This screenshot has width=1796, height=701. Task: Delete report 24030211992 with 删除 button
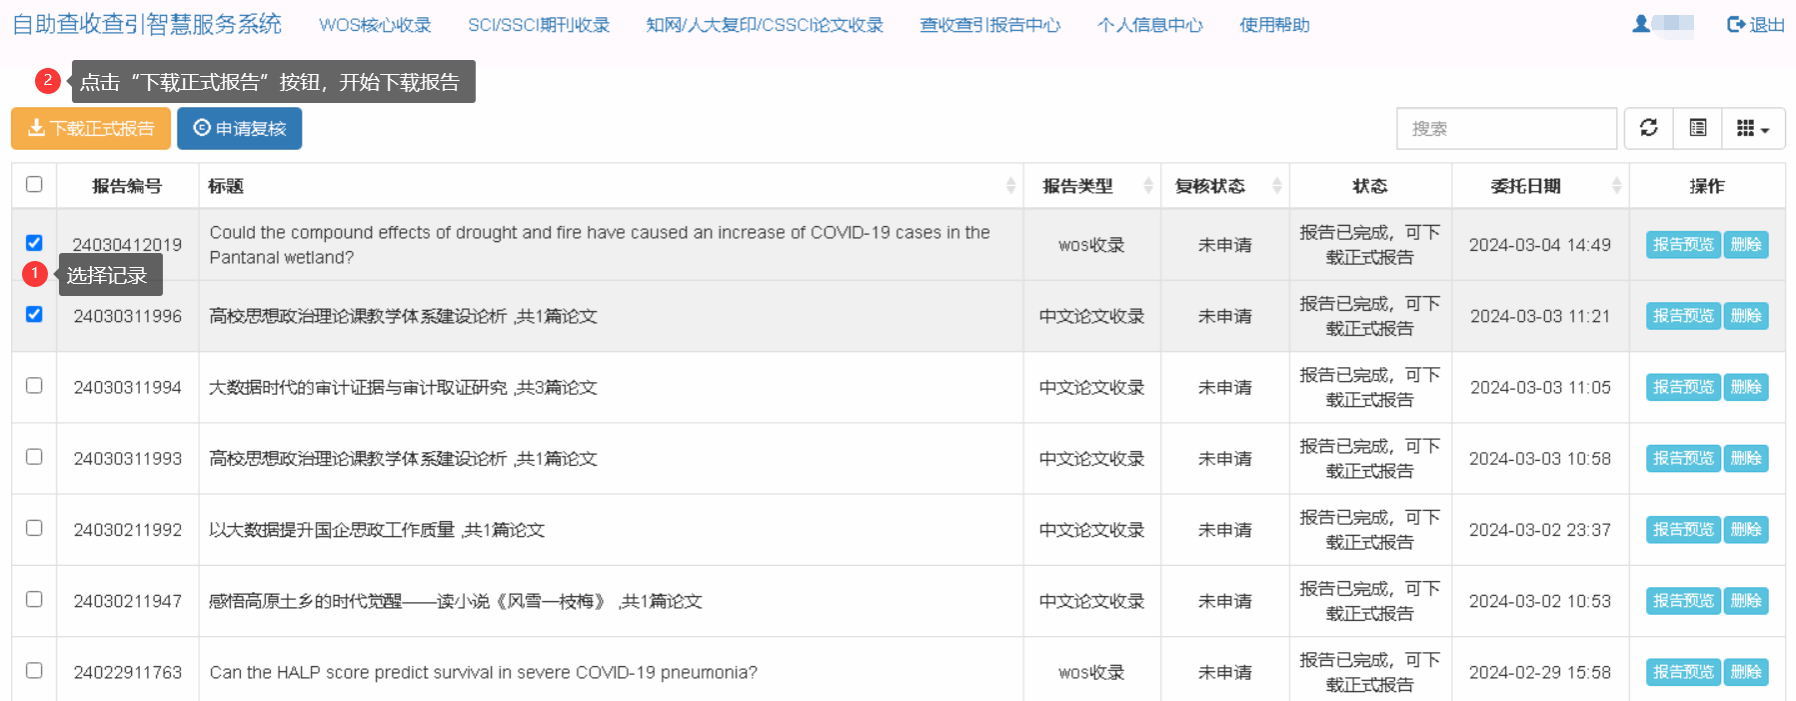tap(1745, 530)
